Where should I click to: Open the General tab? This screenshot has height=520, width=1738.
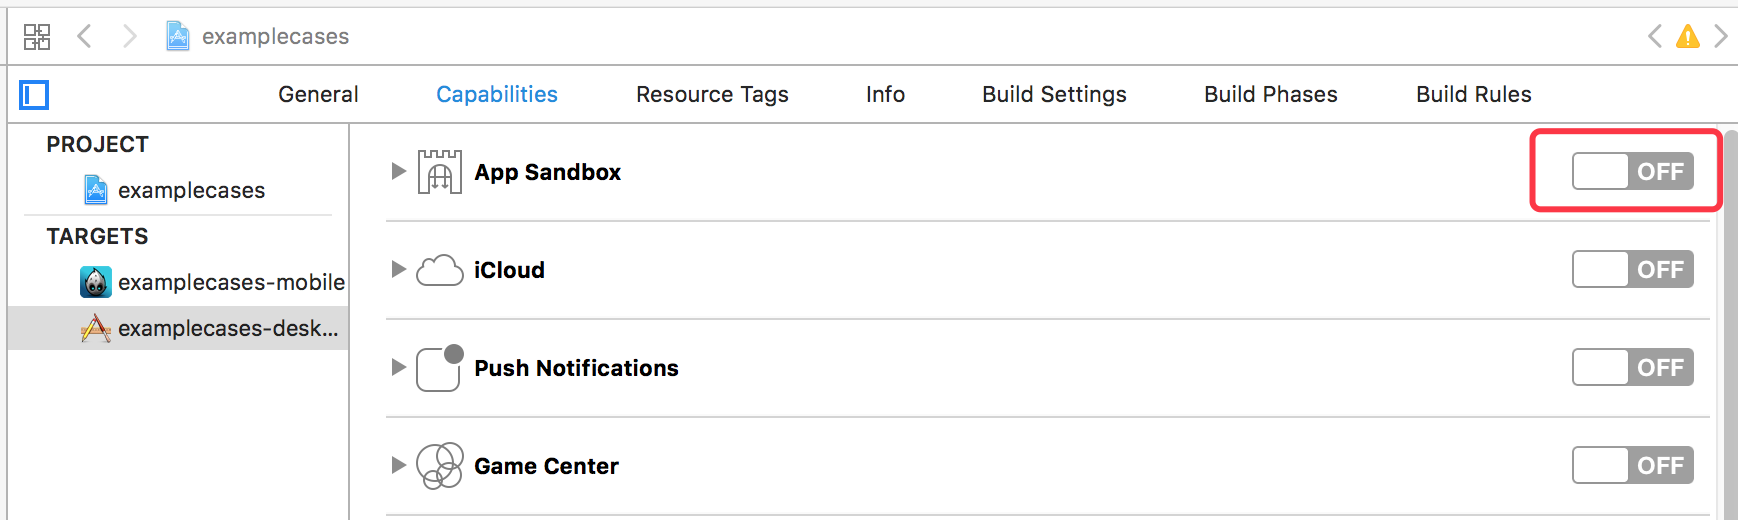pyautogui.click(x=318, y=95)
